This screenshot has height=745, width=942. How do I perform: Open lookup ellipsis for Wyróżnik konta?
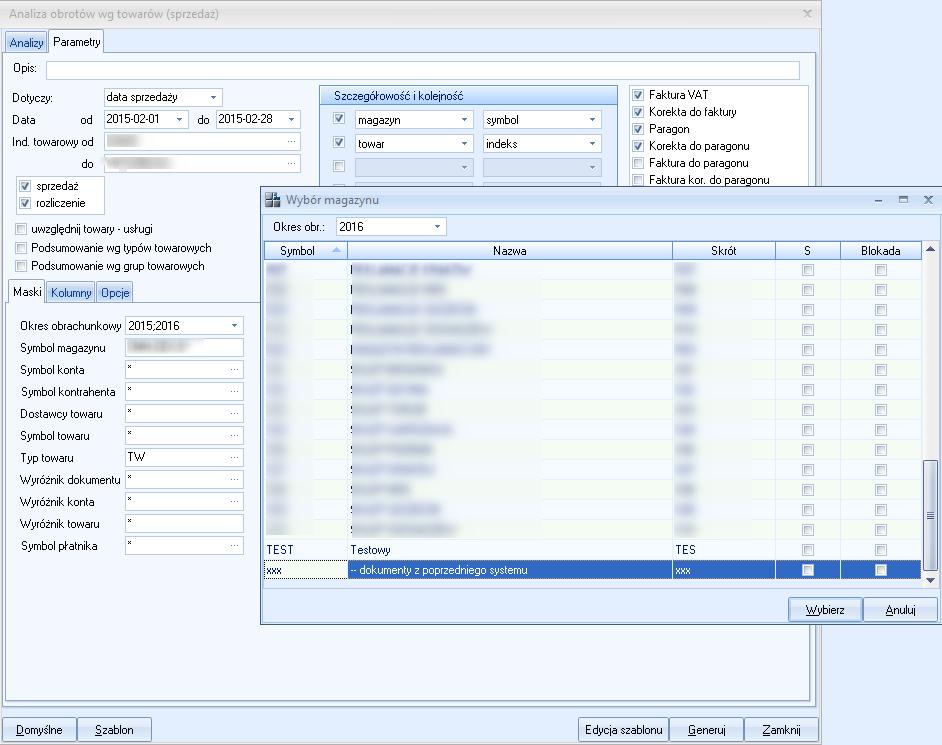(234, 502)
